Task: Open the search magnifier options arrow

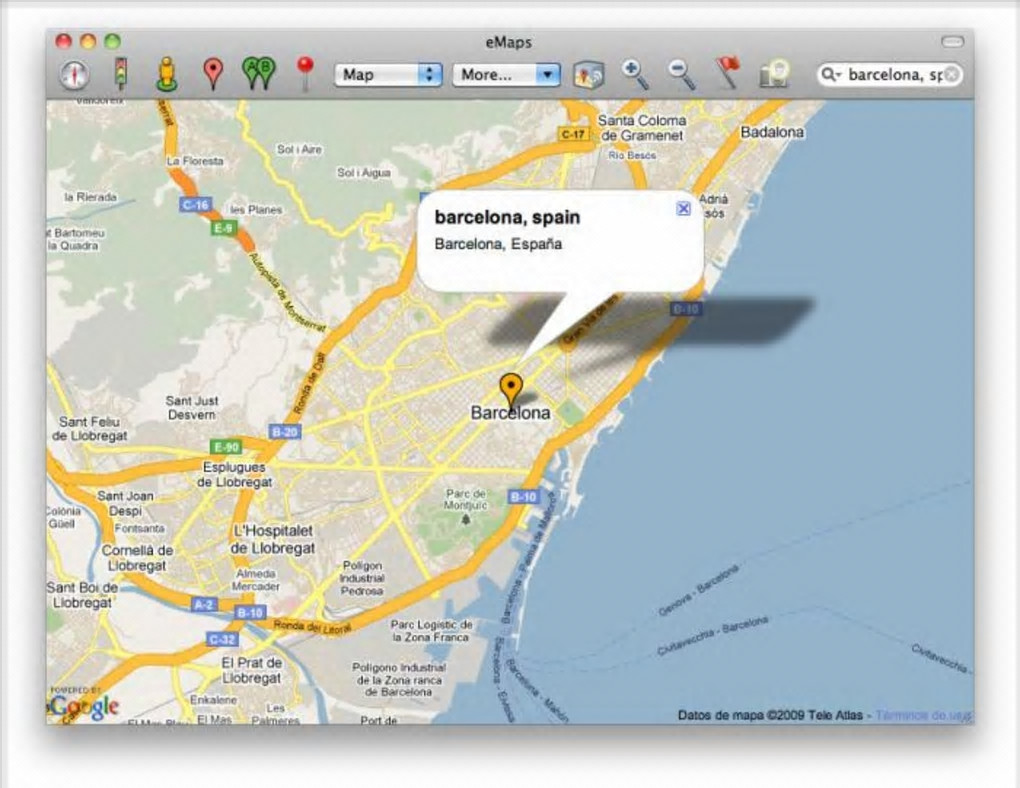Action: [x=830, y=75]
